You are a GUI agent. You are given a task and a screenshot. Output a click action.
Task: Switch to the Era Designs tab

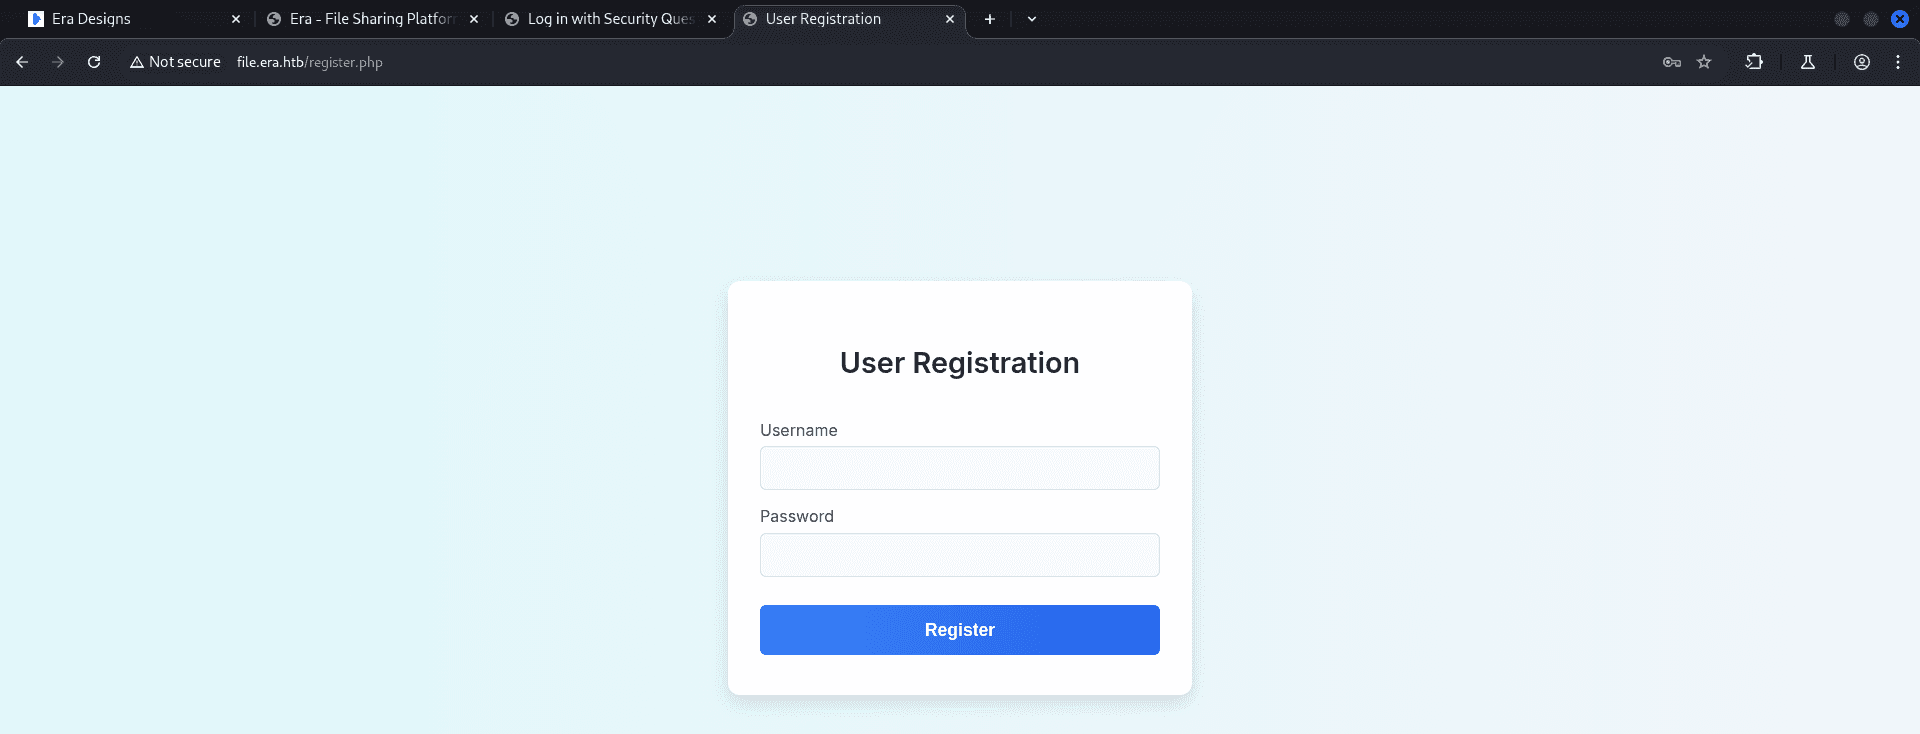click(x=135, y=19)
